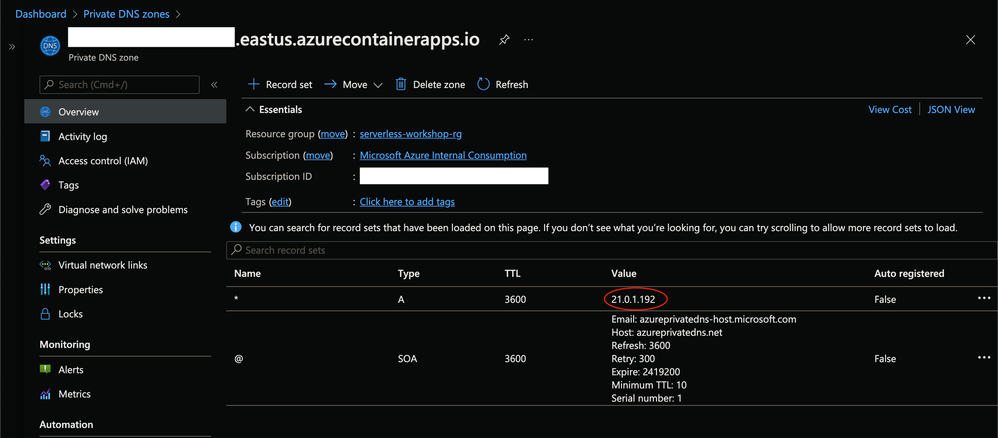Open options for the A record row

pyautogui.click(x=984, y=298)
